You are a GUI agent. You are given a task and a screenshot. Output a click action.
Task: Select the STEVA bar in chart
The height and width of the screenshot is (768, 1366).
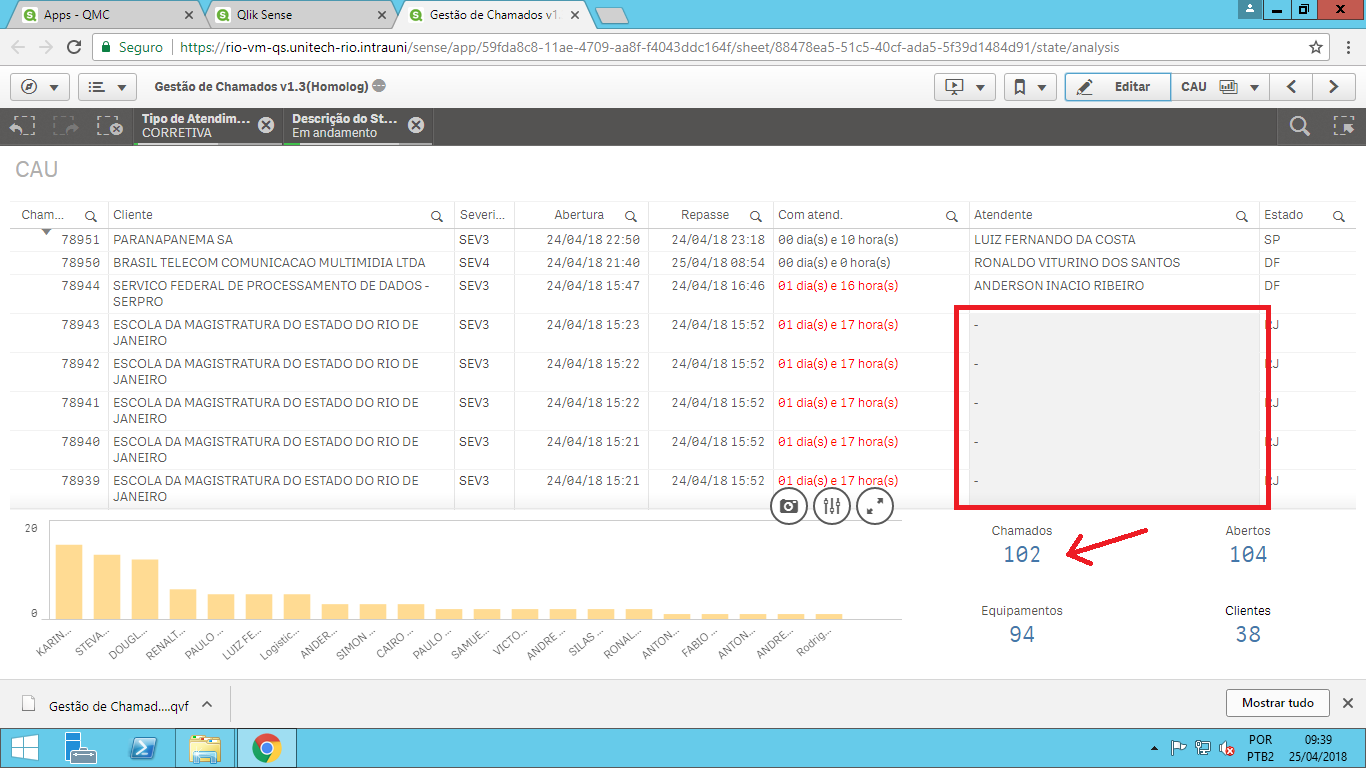[107, 587]
